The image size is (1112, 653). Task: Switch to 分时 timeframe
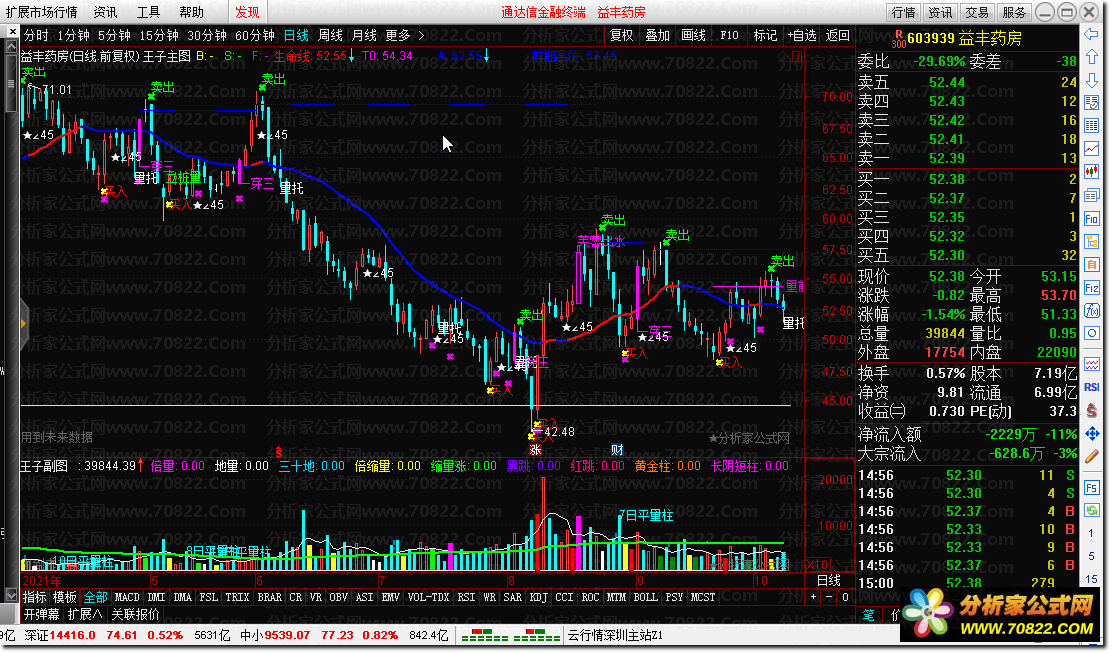[x=36, y=35]
